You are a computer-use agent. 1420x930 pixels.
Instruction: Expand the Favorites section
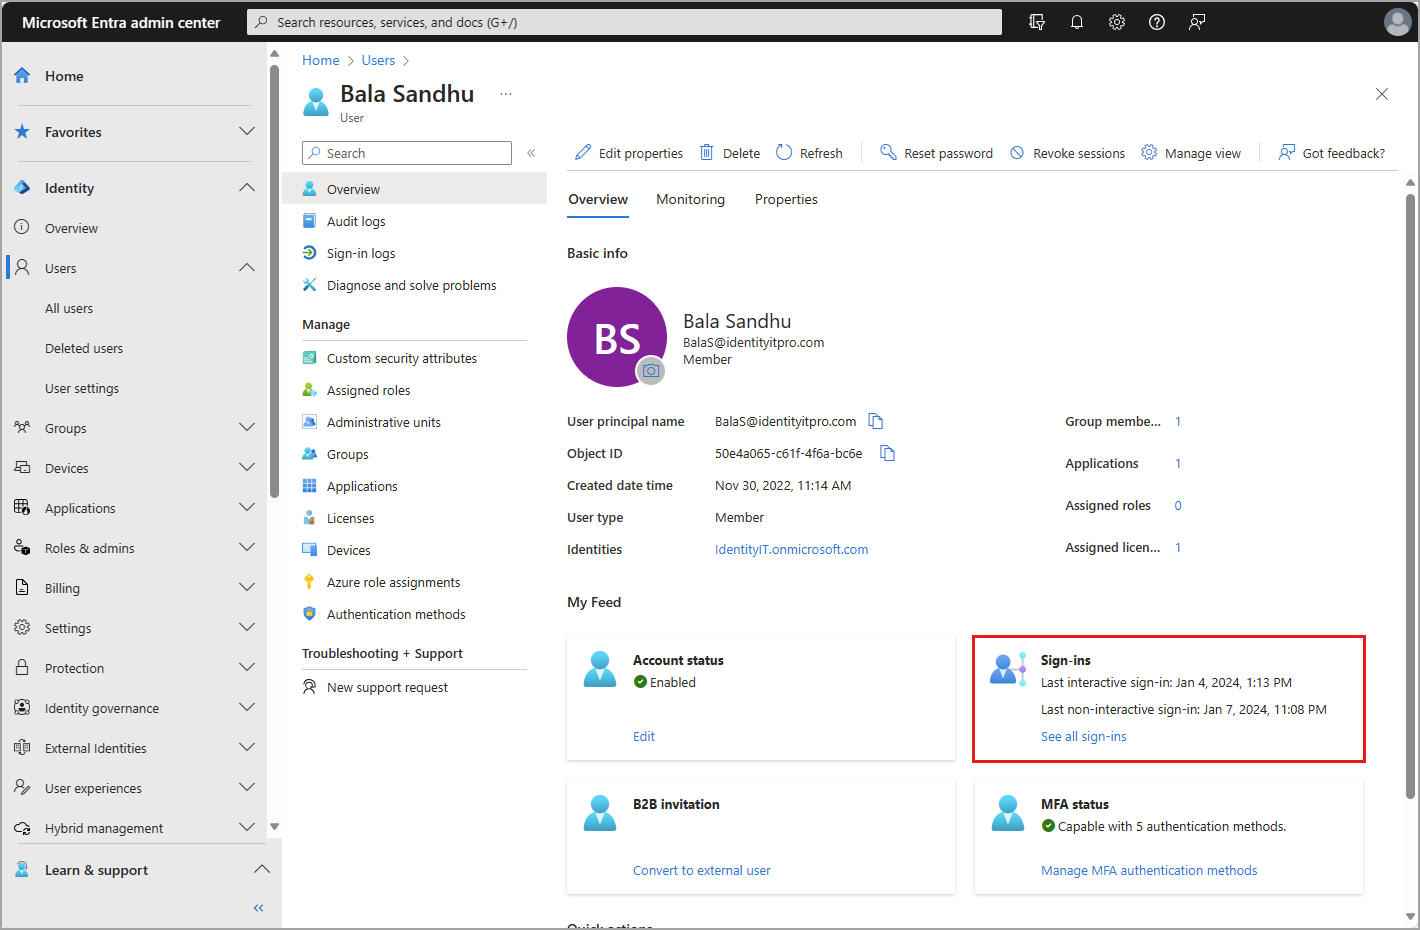pyautogui.click(x=247, y=131)
